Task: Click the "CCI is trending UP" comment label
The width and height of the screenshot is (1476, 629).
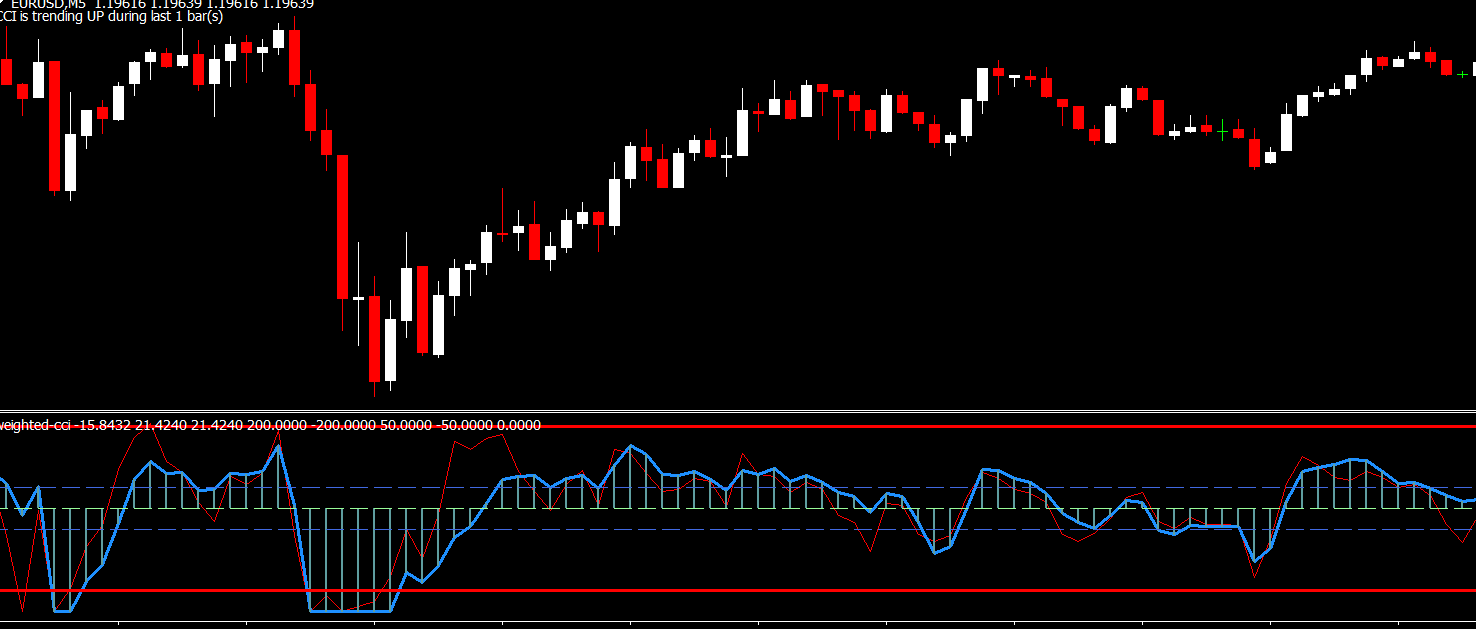Action: (110, 17)
